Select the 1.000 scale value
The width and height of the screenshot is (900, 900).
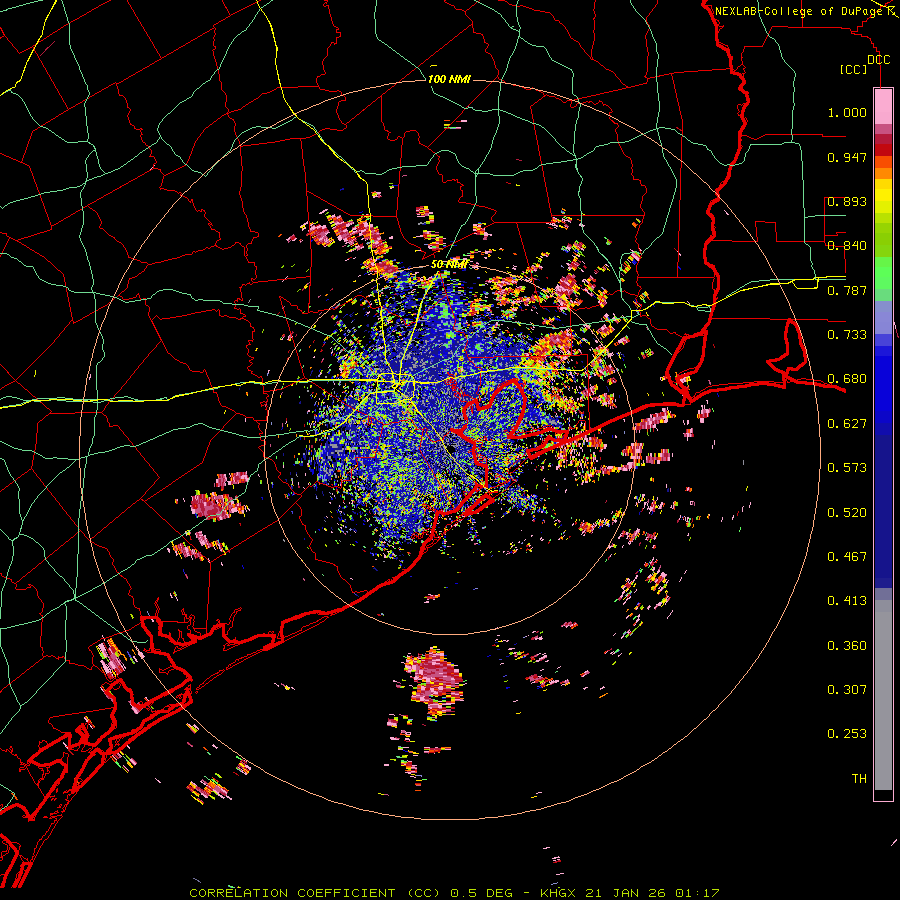pyautogui.click(x=847, y=112)
